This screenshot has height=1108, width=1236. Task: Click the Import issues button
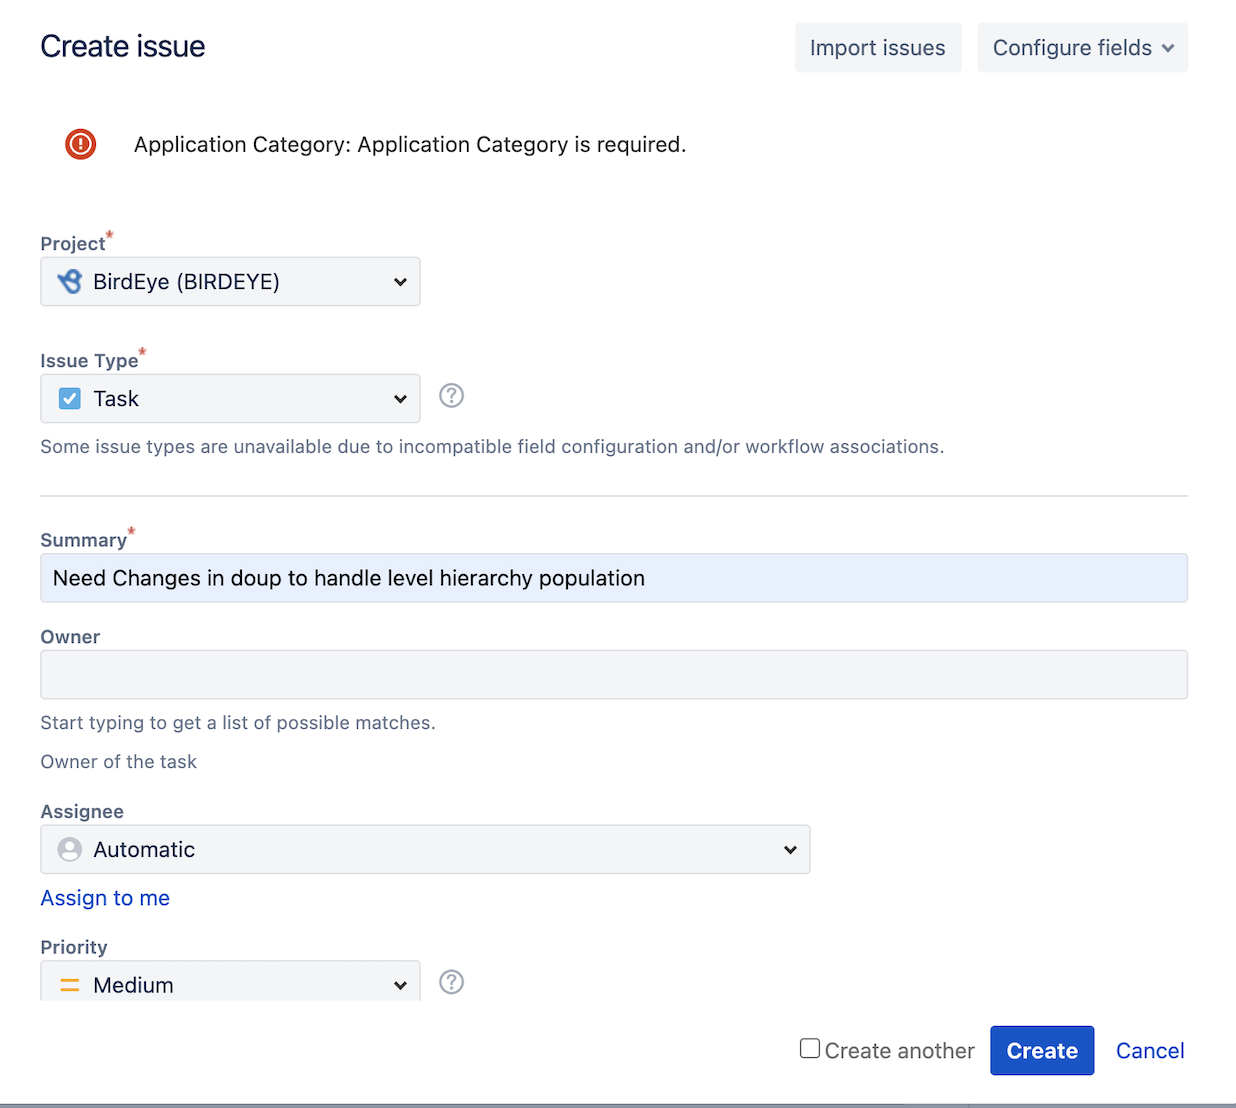point(877,47)
